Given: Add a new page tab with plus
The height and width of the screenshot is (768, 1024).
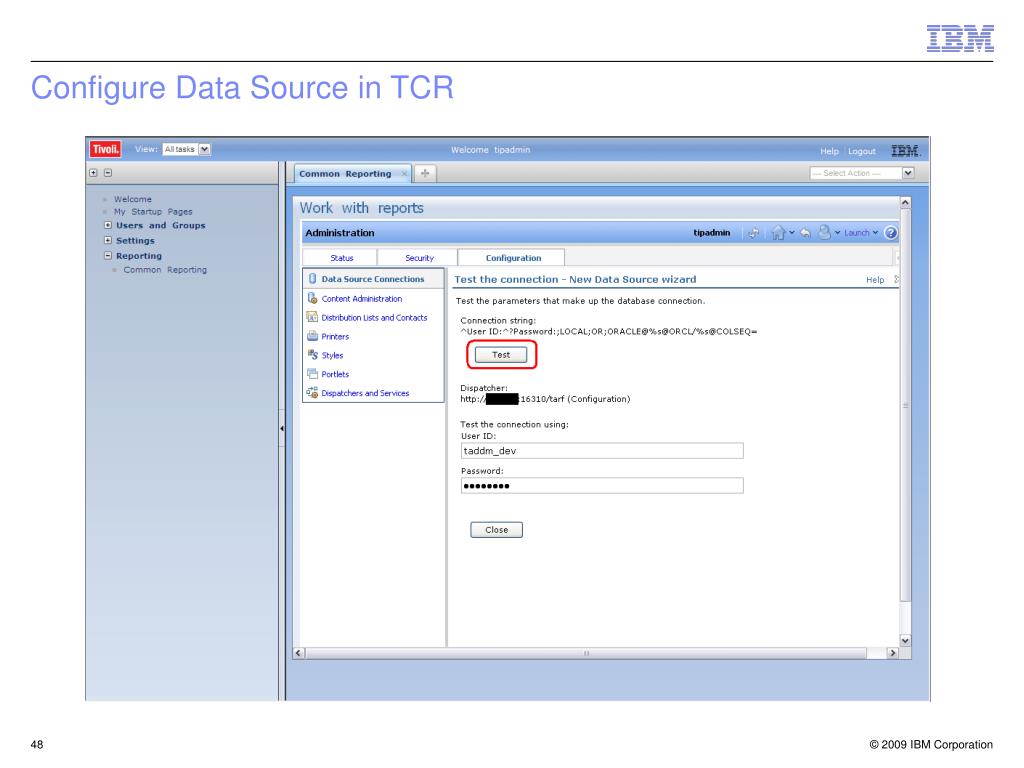Looking at the screenshot, I should pos(425,173).
